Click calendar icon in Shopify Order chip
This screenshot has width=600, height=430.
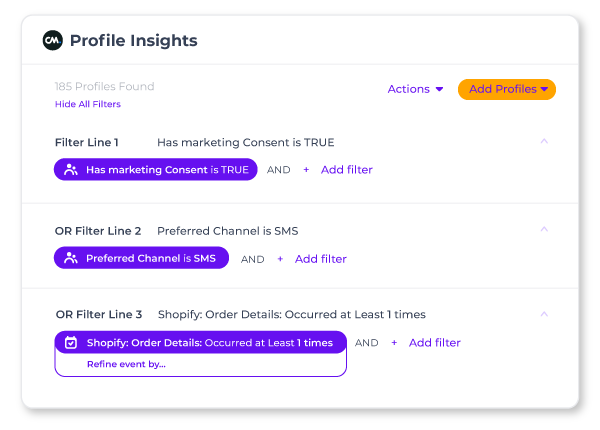click(x=71, y=343)
